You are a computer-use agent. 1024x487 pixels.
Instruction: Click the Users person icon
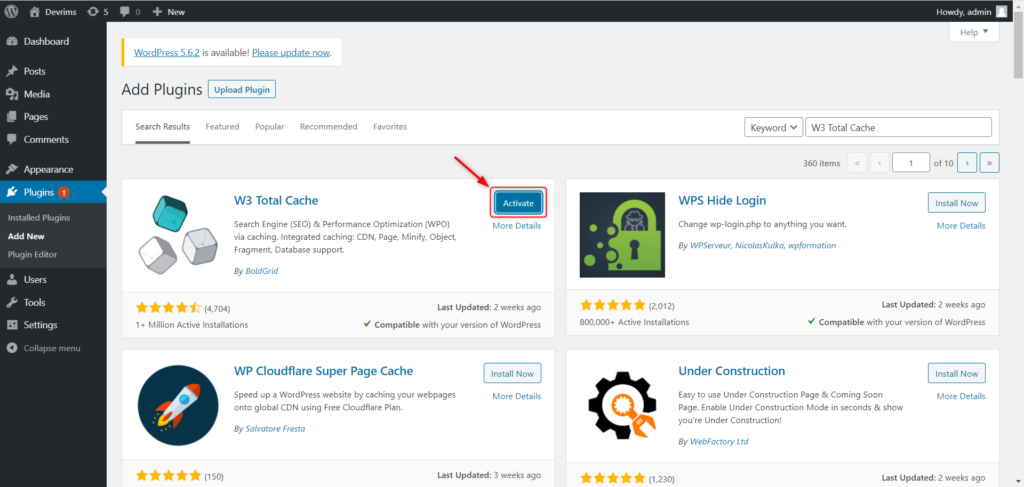[12, 279]
